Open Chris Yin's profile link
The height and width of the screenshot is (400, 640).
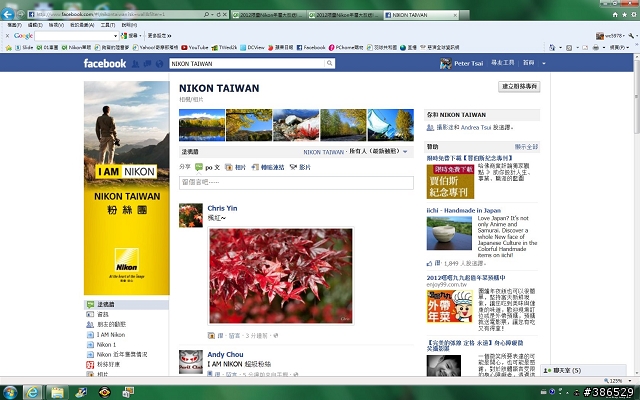click(x=222, y=208)
